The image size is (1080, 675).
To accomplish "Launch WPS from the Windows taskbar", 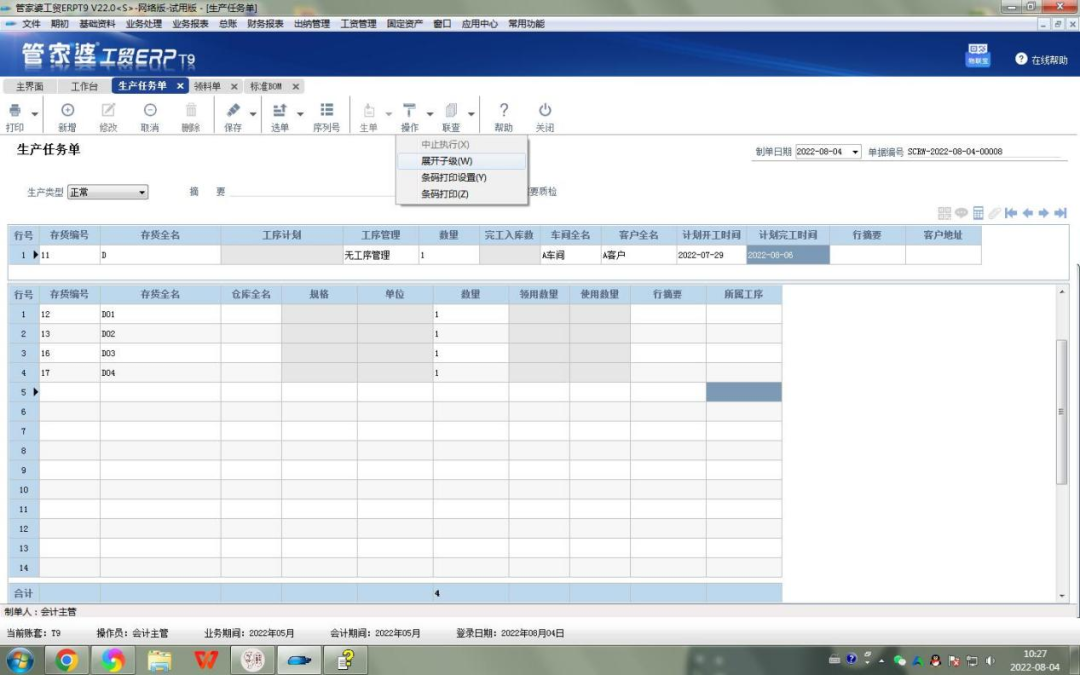I will click(x=206, y=660).
